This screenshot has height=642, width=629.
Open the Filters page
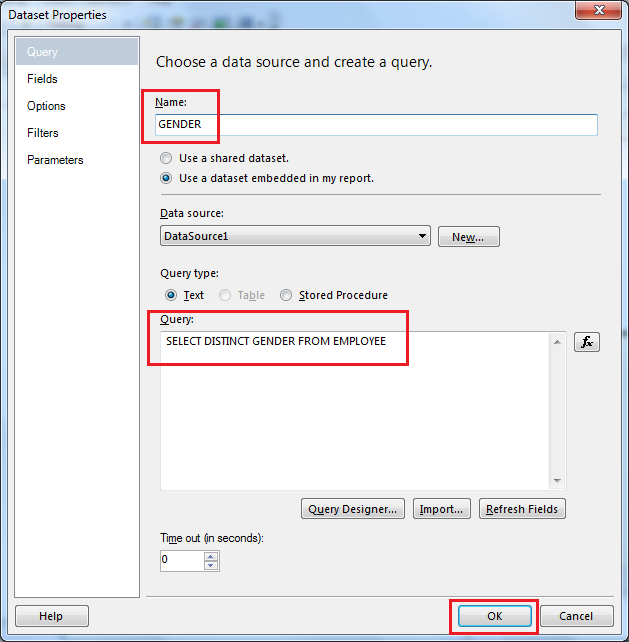coord(43,133)
